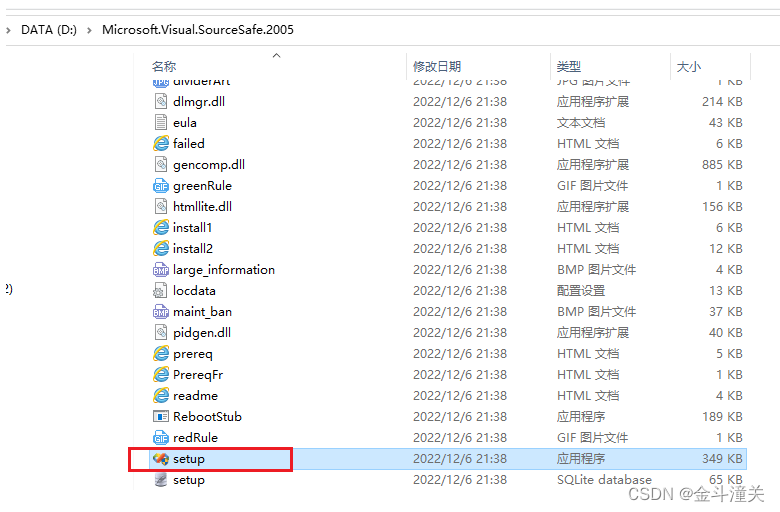Viewport: 780px width, 512px height.
Task: Select the redRule file name
Action: click(x=195, y=438)
